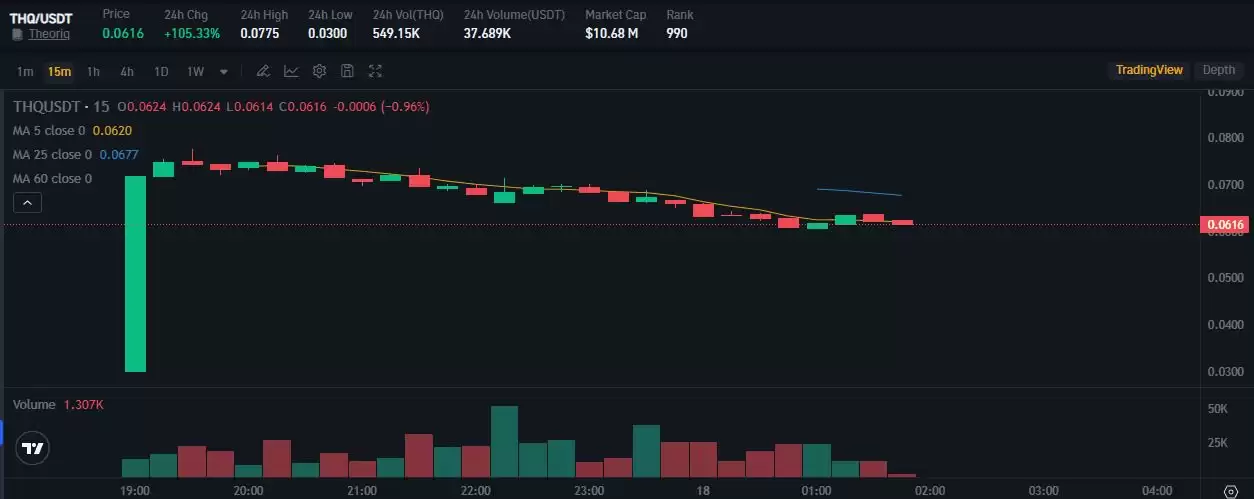
Task: Open chart settings gear icon
Action: (x=319, y=71)
